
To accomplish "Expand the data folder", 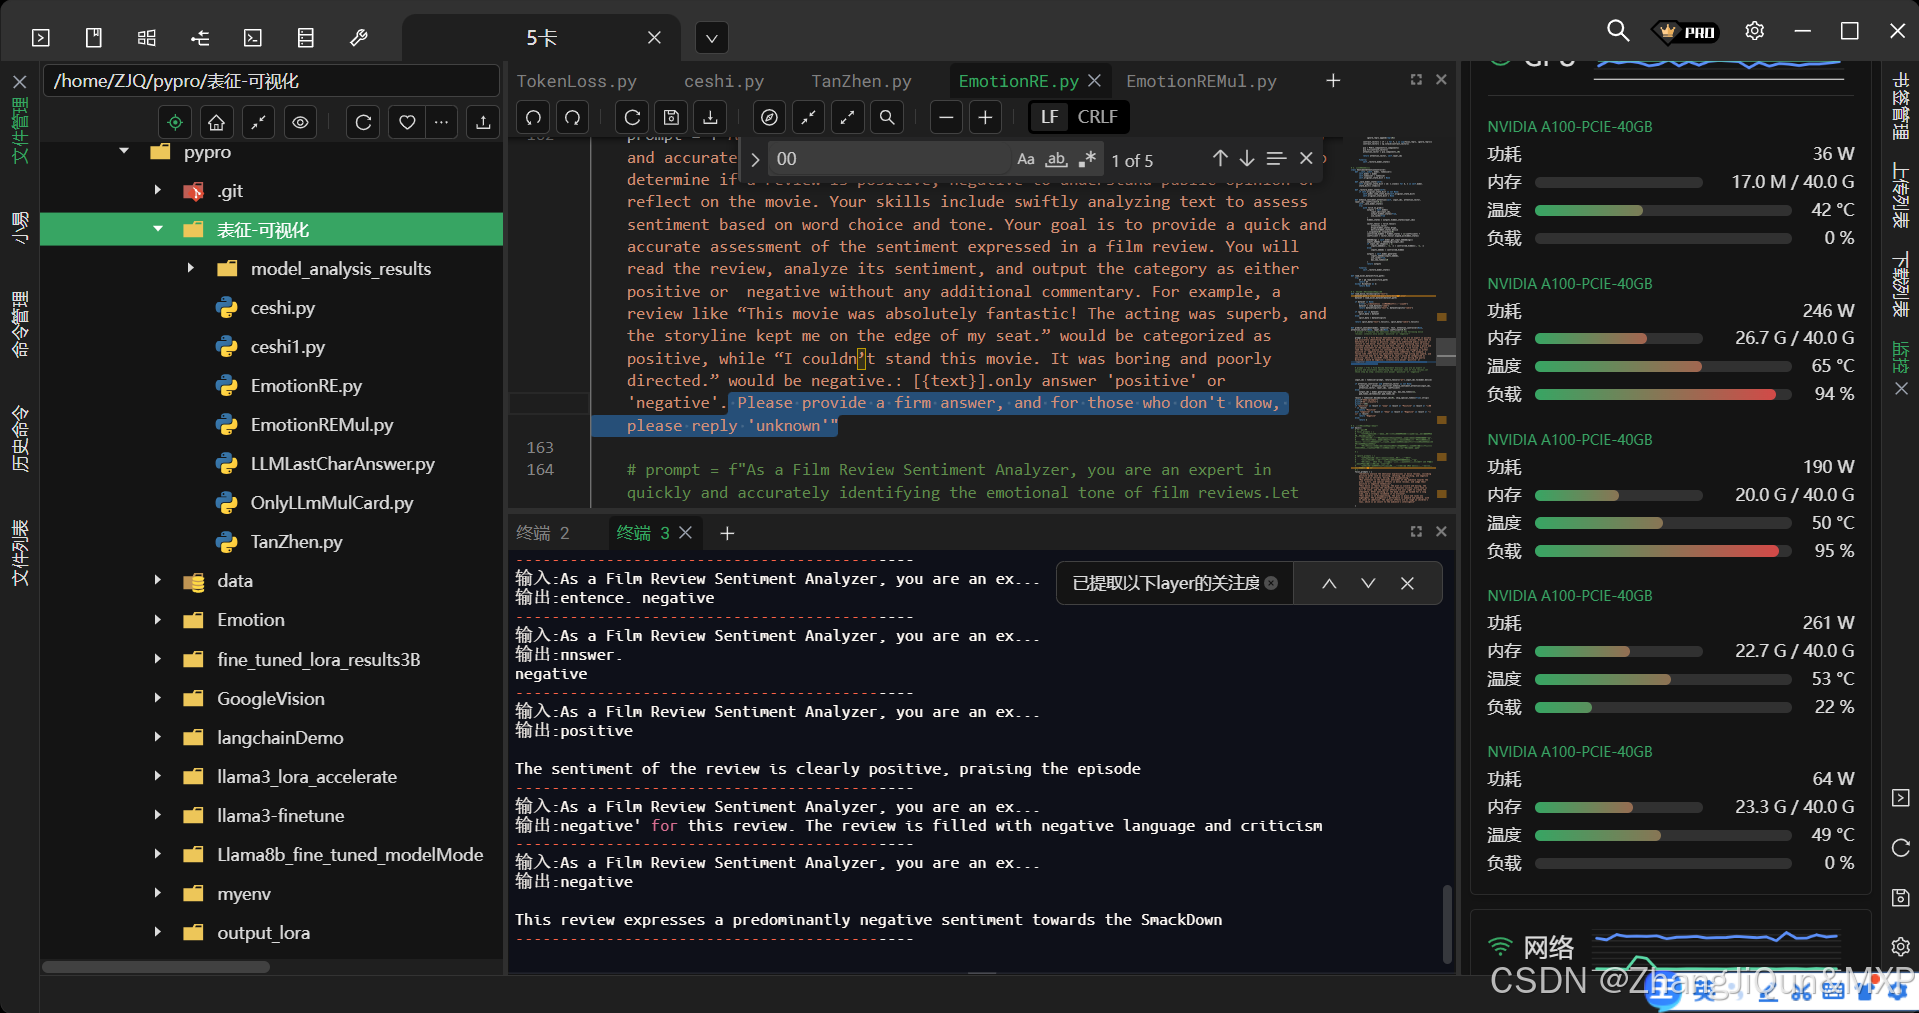I will [158, 580].
